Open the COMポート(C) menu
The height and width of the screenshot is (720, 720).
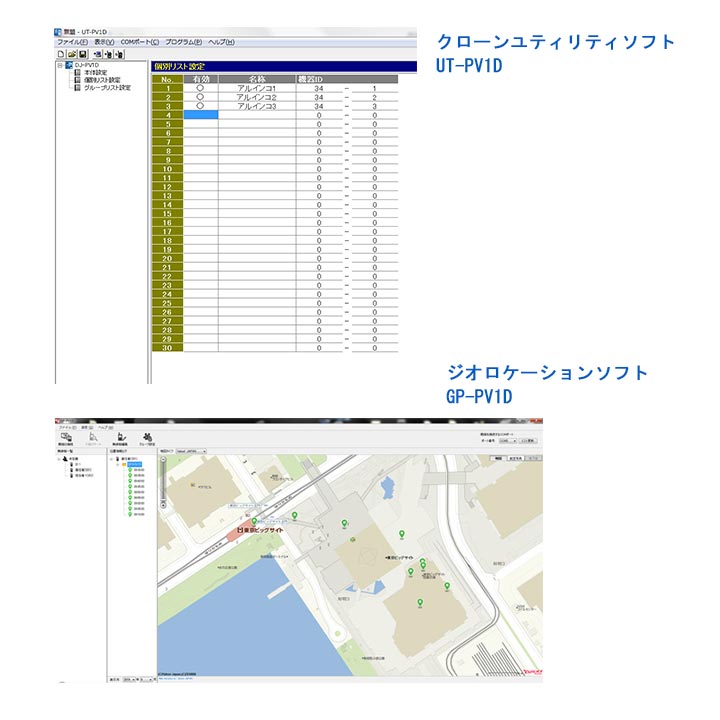(140, 42)
